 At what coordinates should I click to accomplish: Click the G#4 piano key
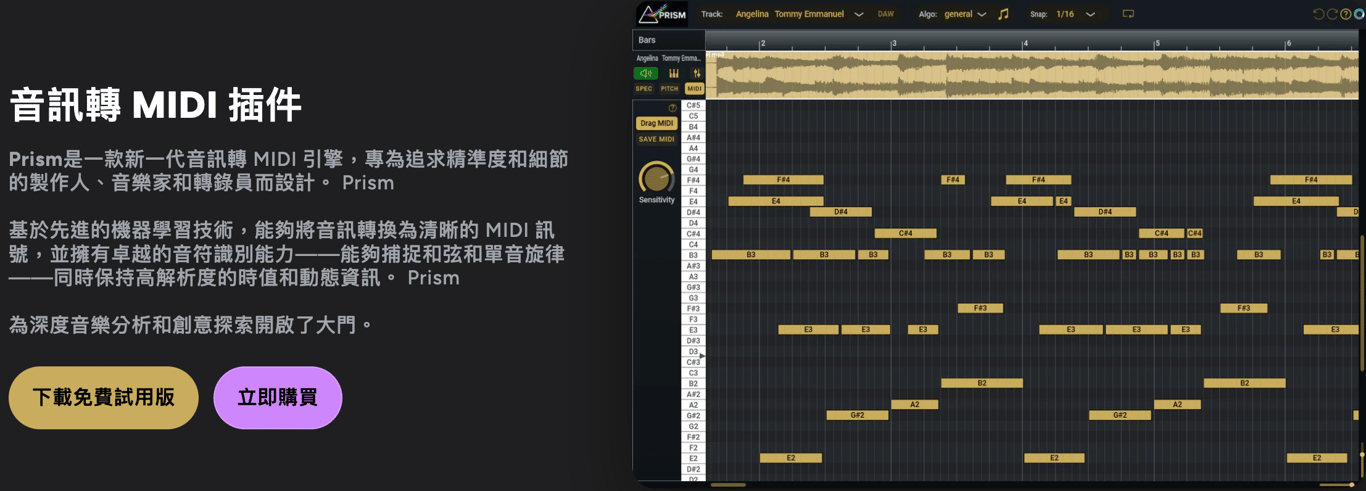pyautogui.click(x=693, y=159)
